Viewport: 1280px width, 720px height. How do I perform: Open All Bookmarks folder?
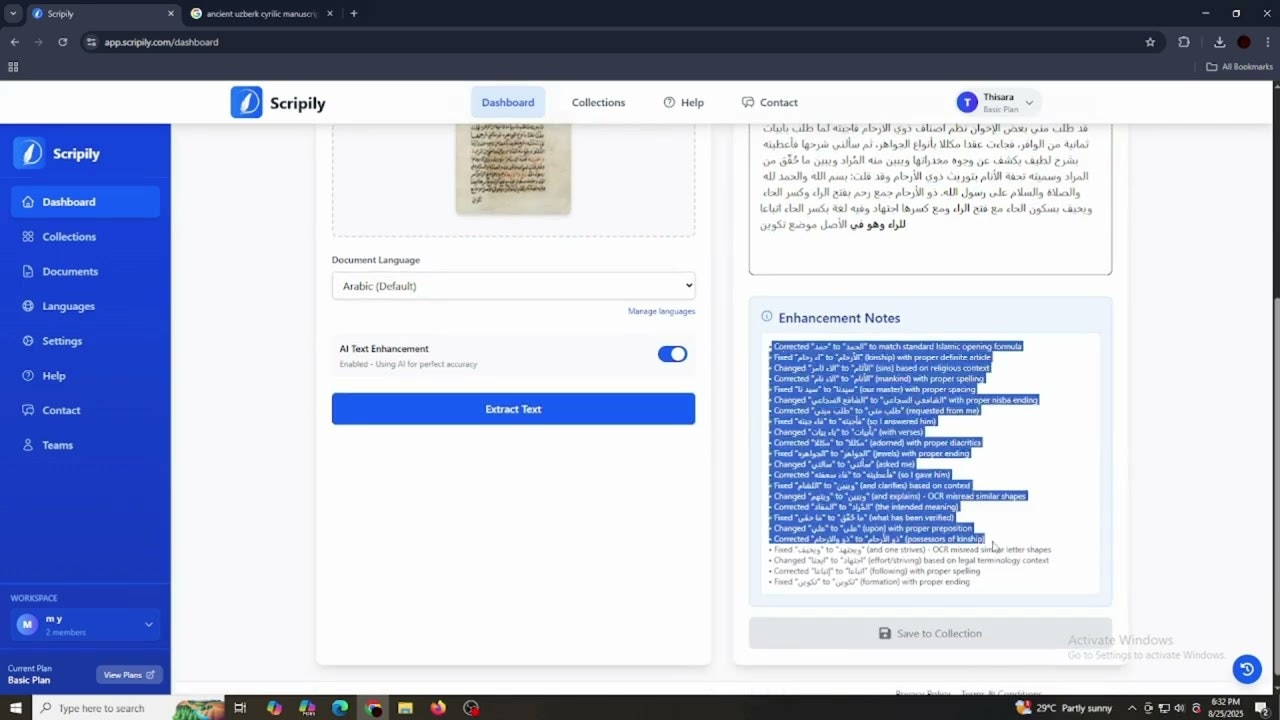click(1239, 67)
